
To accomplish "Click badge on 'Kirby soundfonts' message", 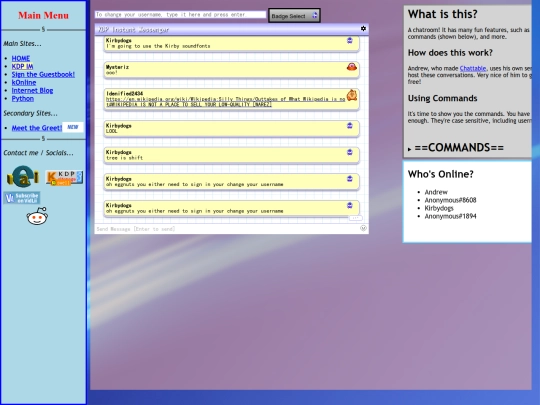I will tap(350, 41).
